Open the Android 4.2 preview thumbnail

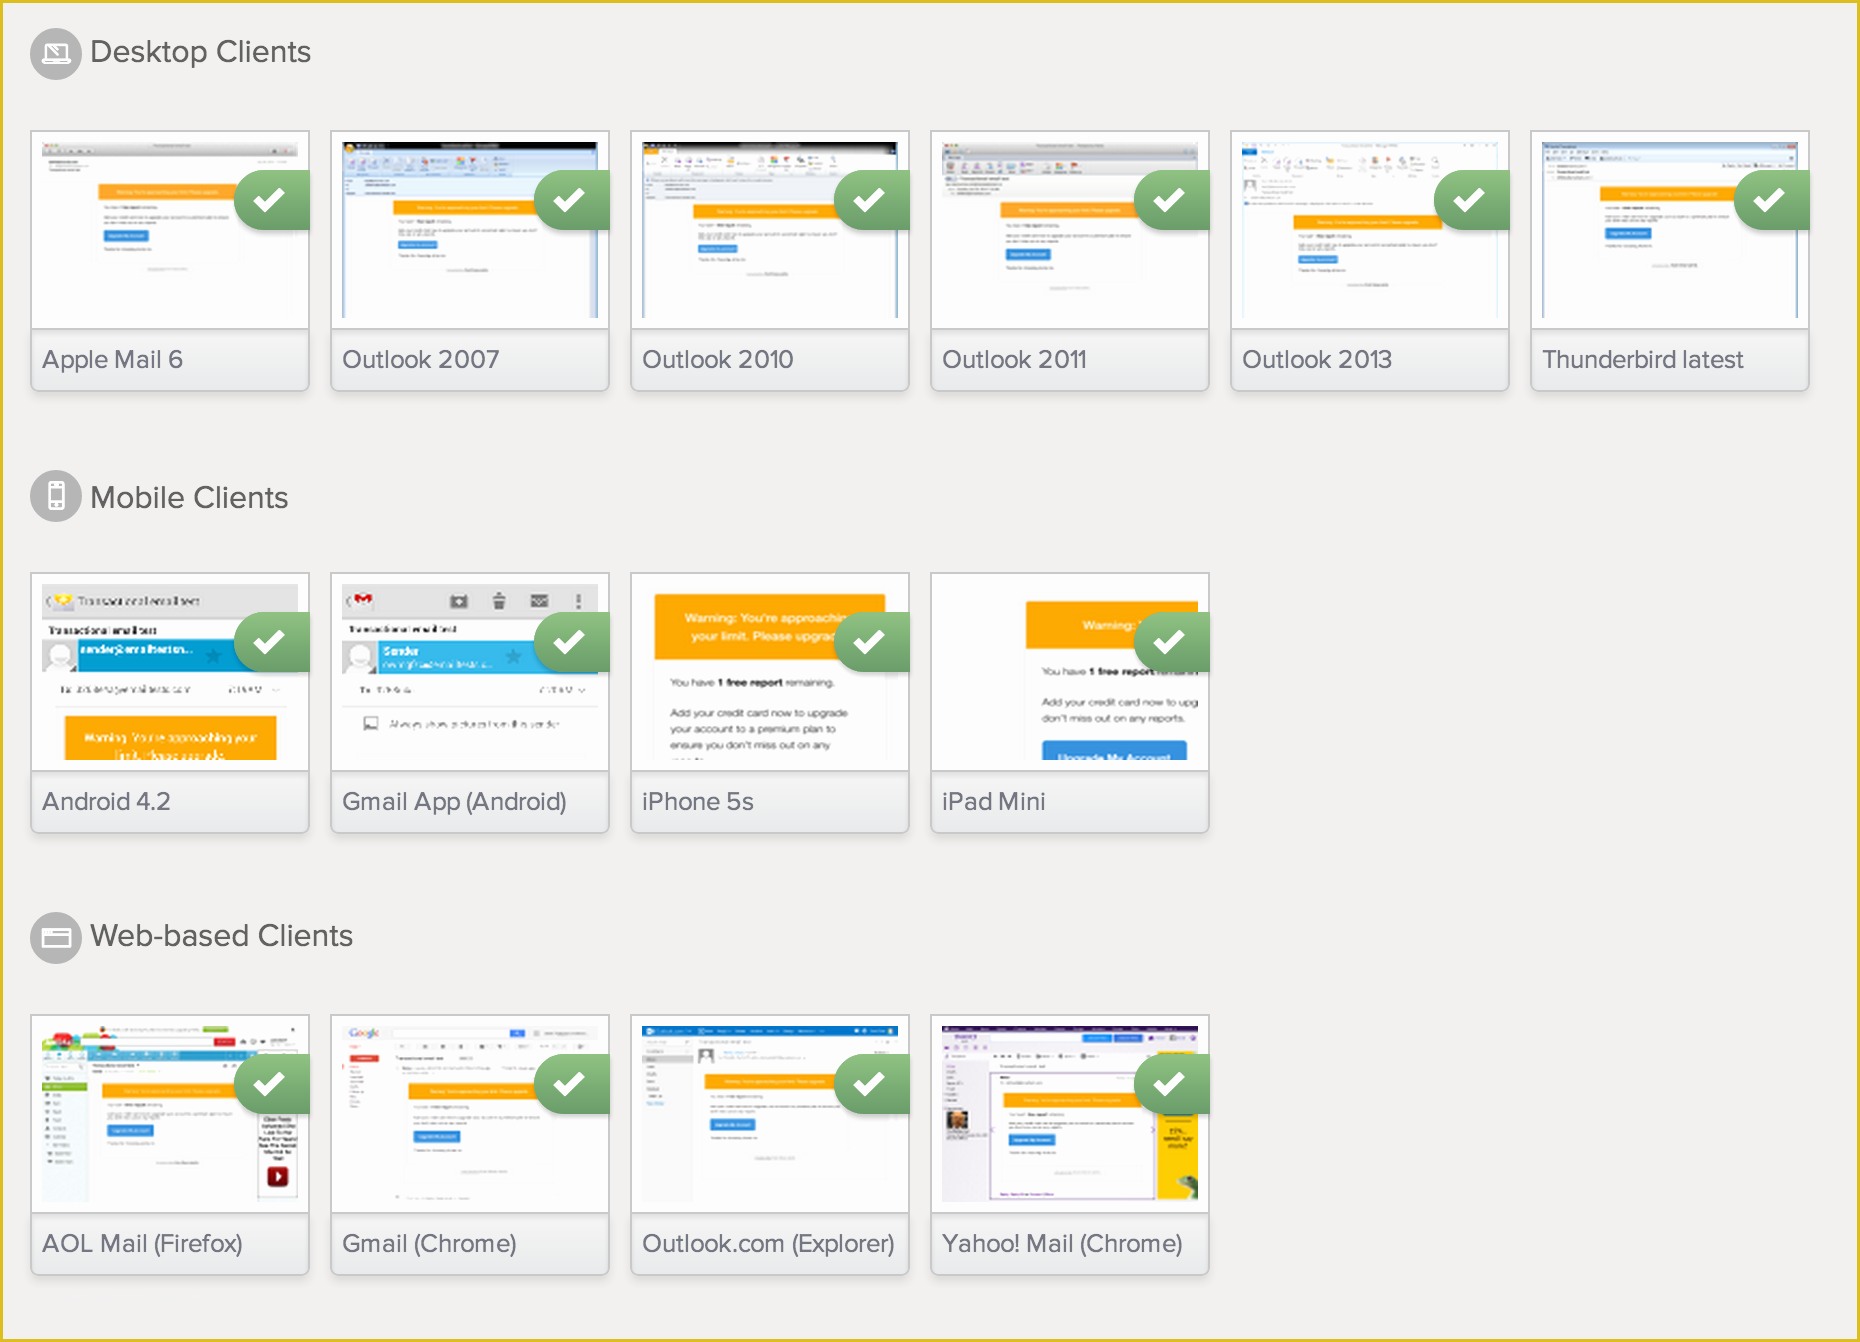pyautogui.click(x=170, y=672)
